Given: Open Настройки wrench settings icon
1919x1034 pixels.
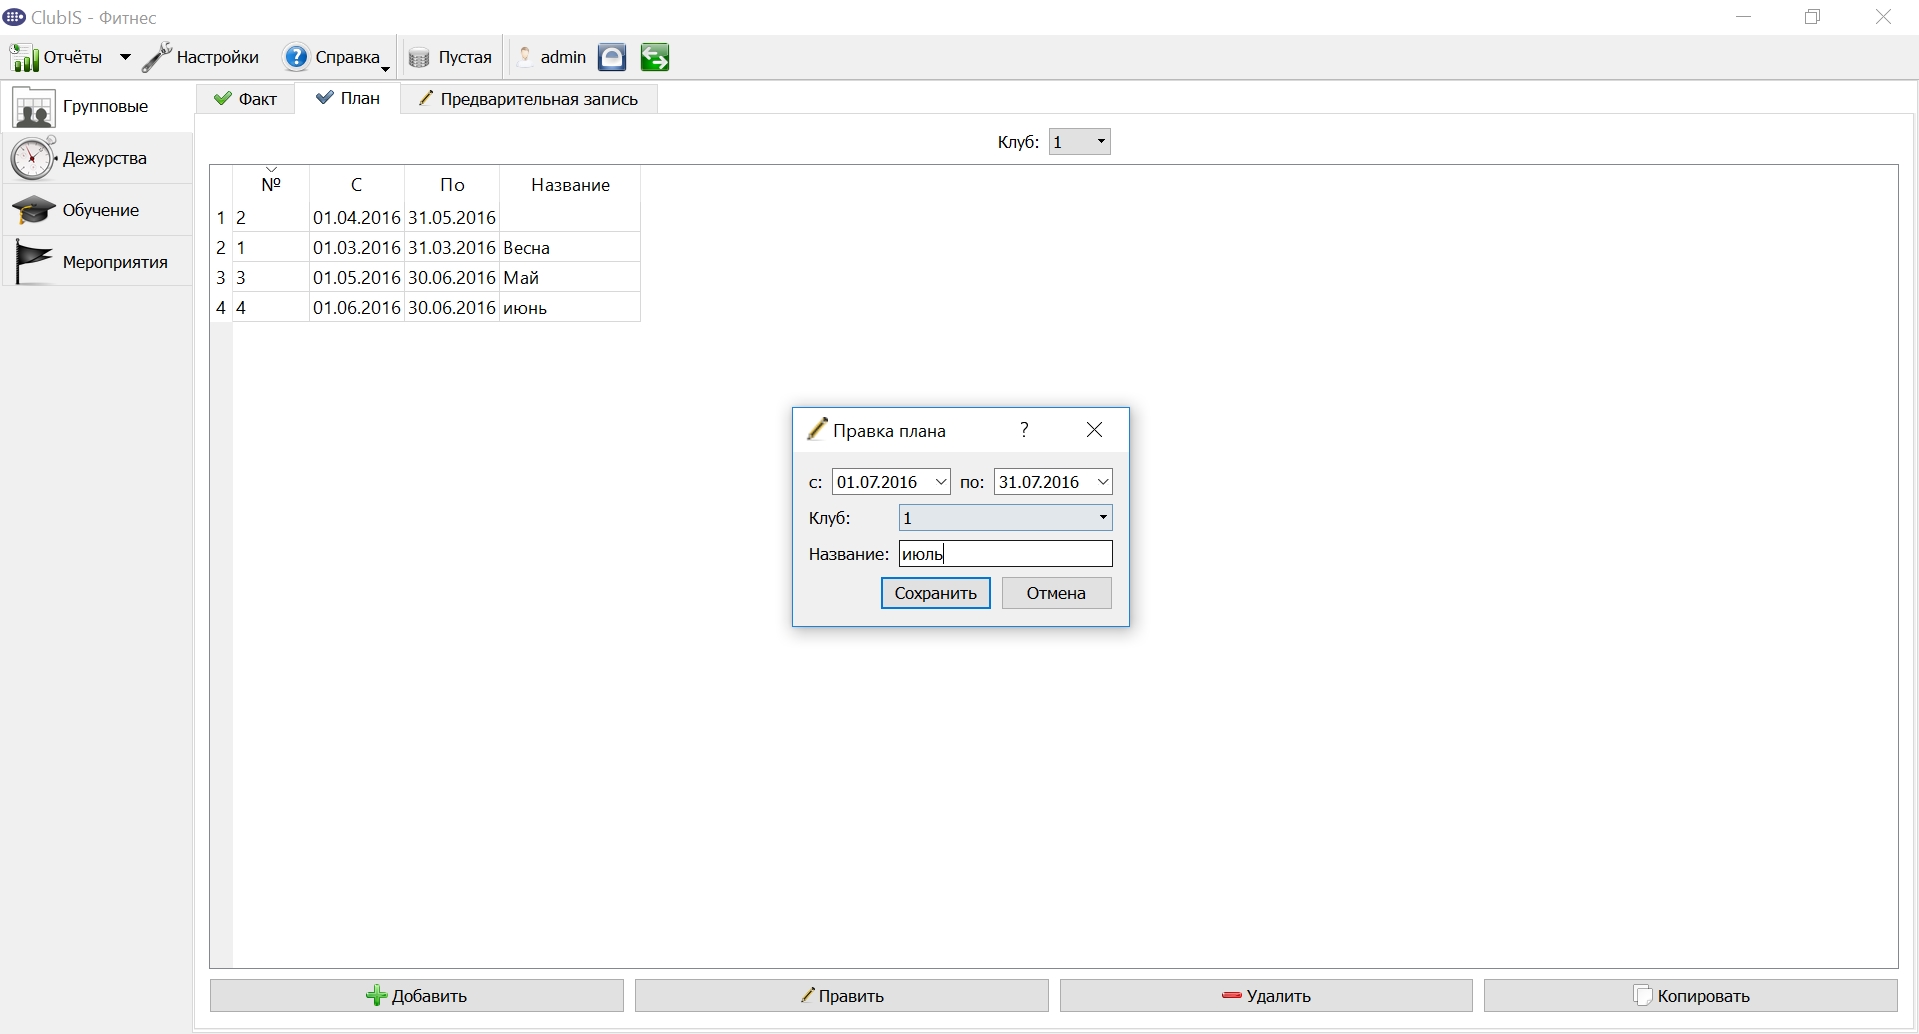Looking at the screenshot, I should (157, 58).
